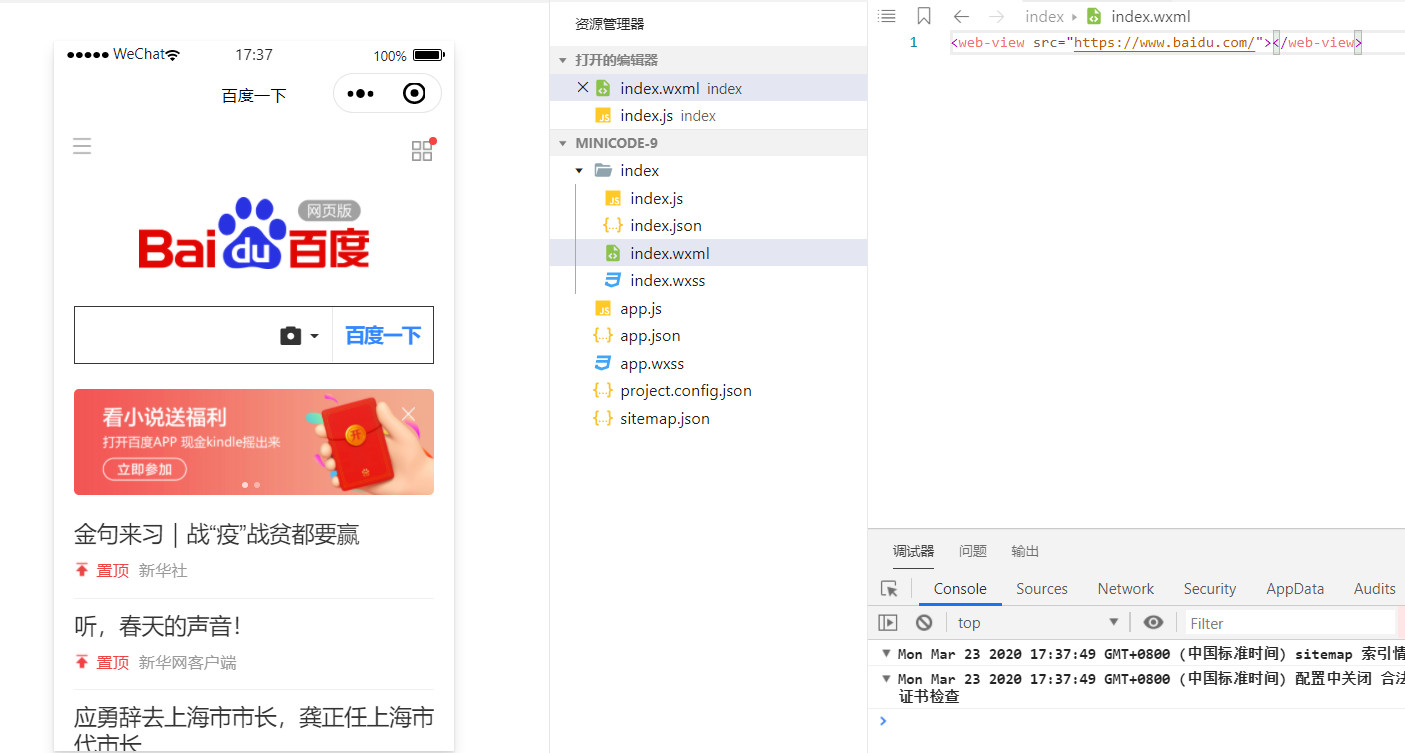The width and height of the screenshot is (1405, 753).
Task: Open the camera search dropdown arrow
Action: pyautogui.click(x=314, y=337)
